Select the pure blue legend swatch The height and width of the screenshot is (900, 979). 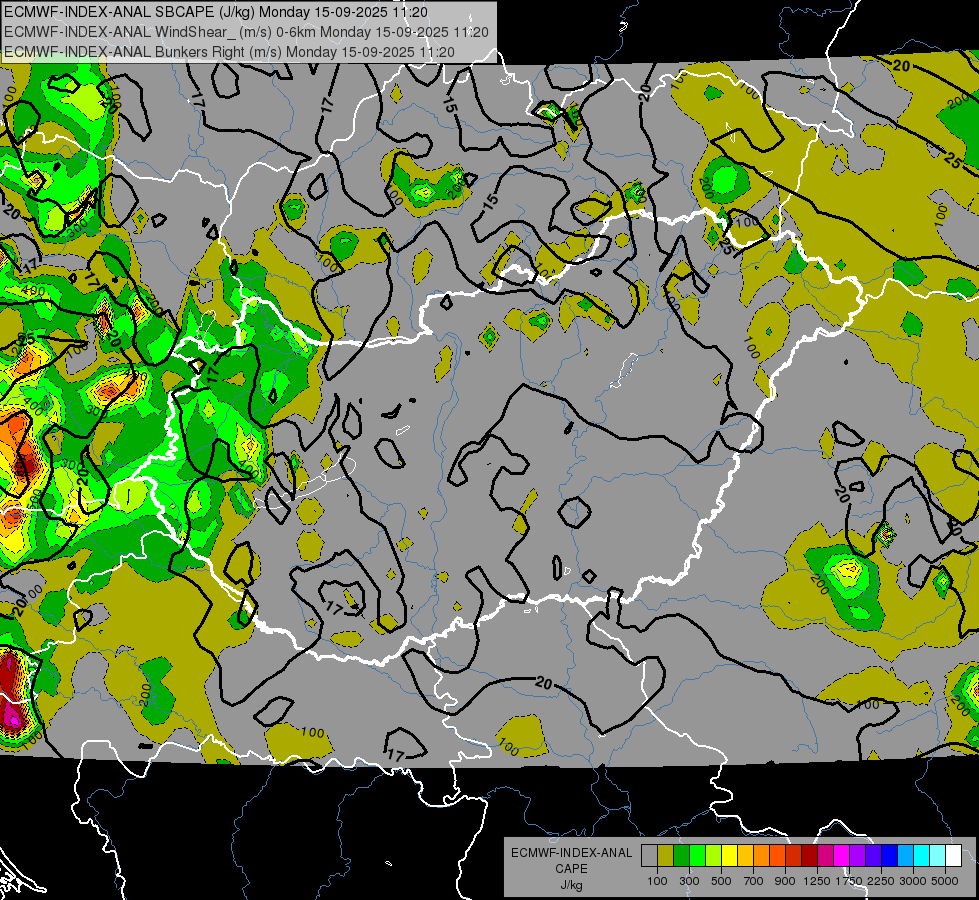890,855
